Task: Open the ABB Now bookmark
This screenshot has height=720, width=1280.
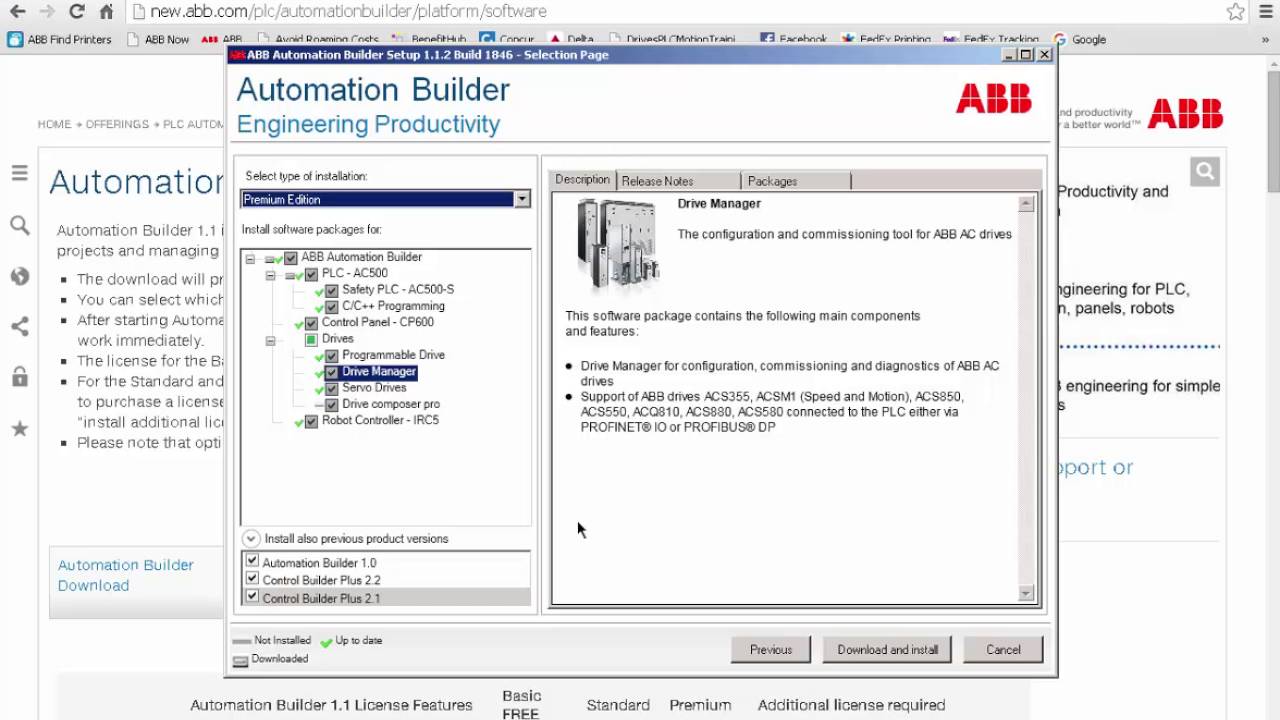Action: (x=158, y=40)
